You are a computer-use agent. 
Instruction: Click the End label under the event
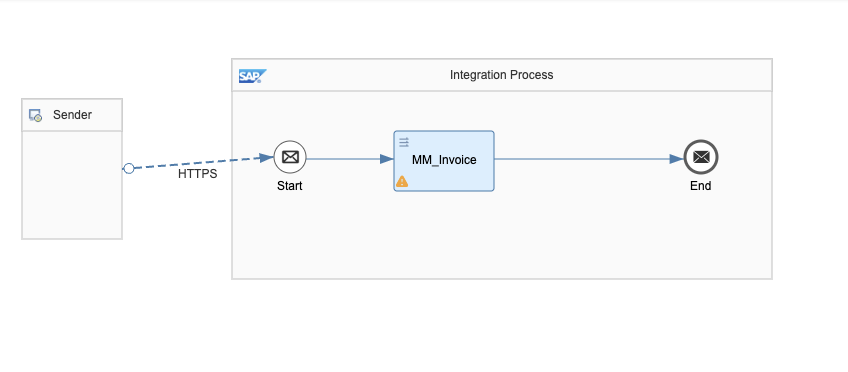point(701,186)
